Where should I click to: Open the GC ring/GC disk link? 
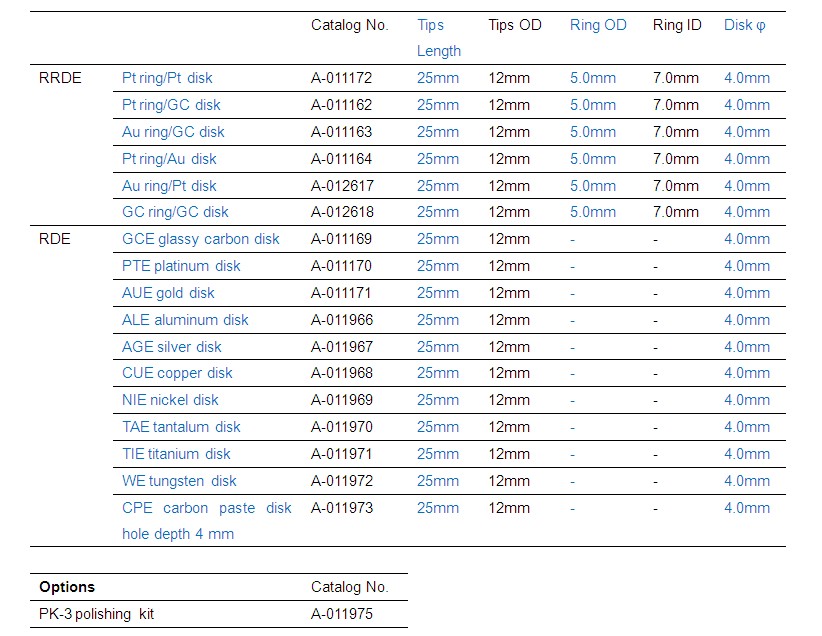click(175, 212)
